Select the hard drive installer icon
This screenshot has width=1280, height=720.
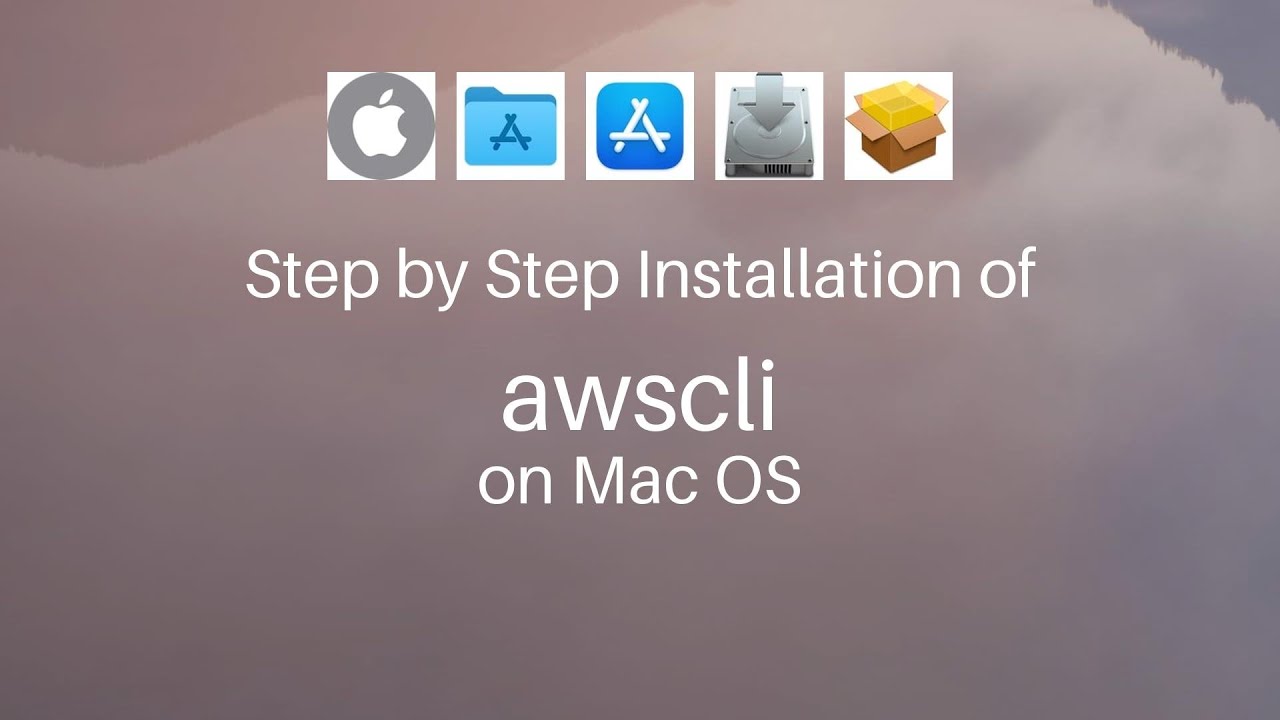pos(769,126)
